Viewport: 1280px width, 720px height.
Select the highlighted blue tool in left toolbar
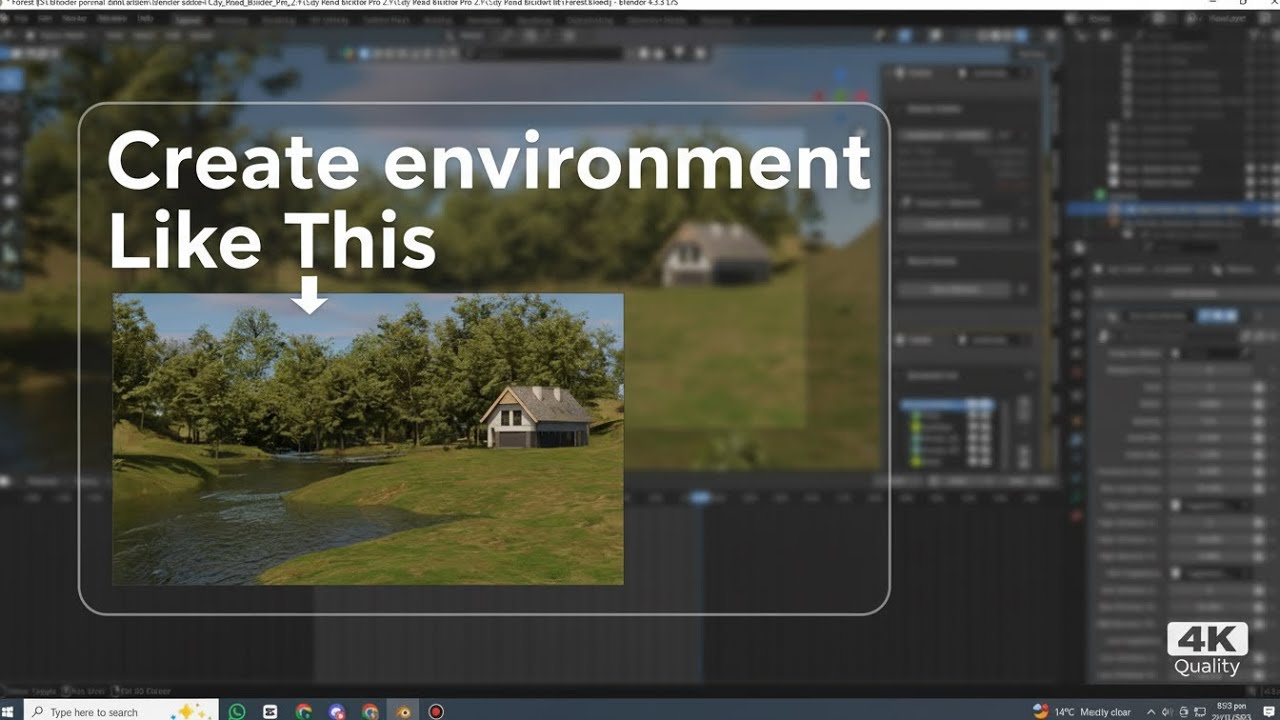(12, 80)
